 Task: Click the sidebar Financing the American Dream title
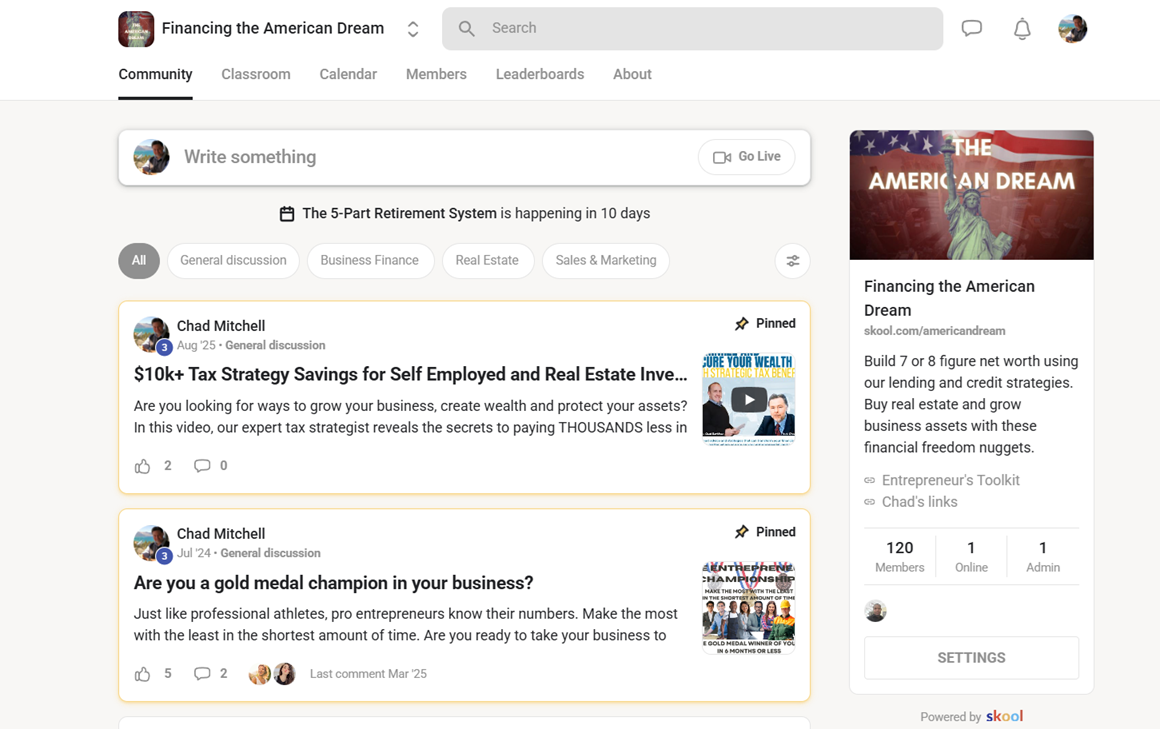tap(949, 298)
